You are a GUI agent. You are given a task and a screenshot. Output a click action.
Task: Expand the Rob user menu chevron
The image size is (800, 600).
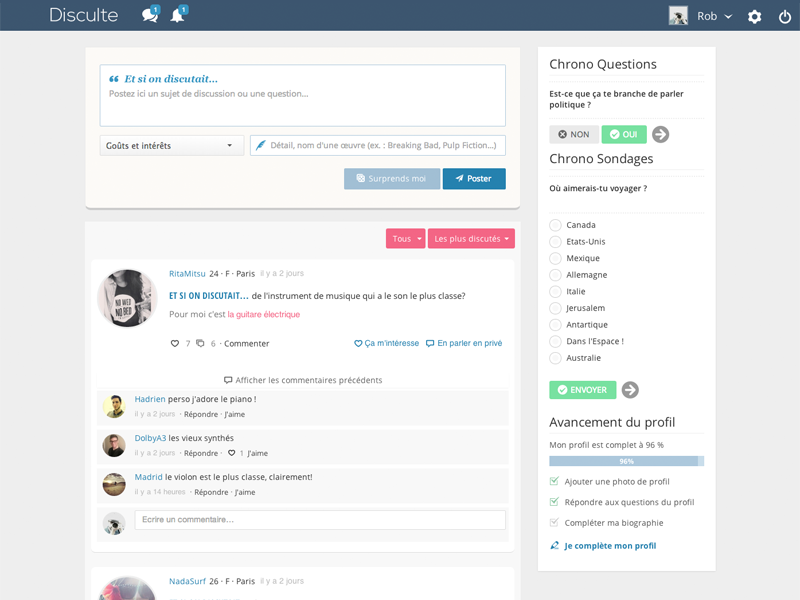click(x=728, y=16)
